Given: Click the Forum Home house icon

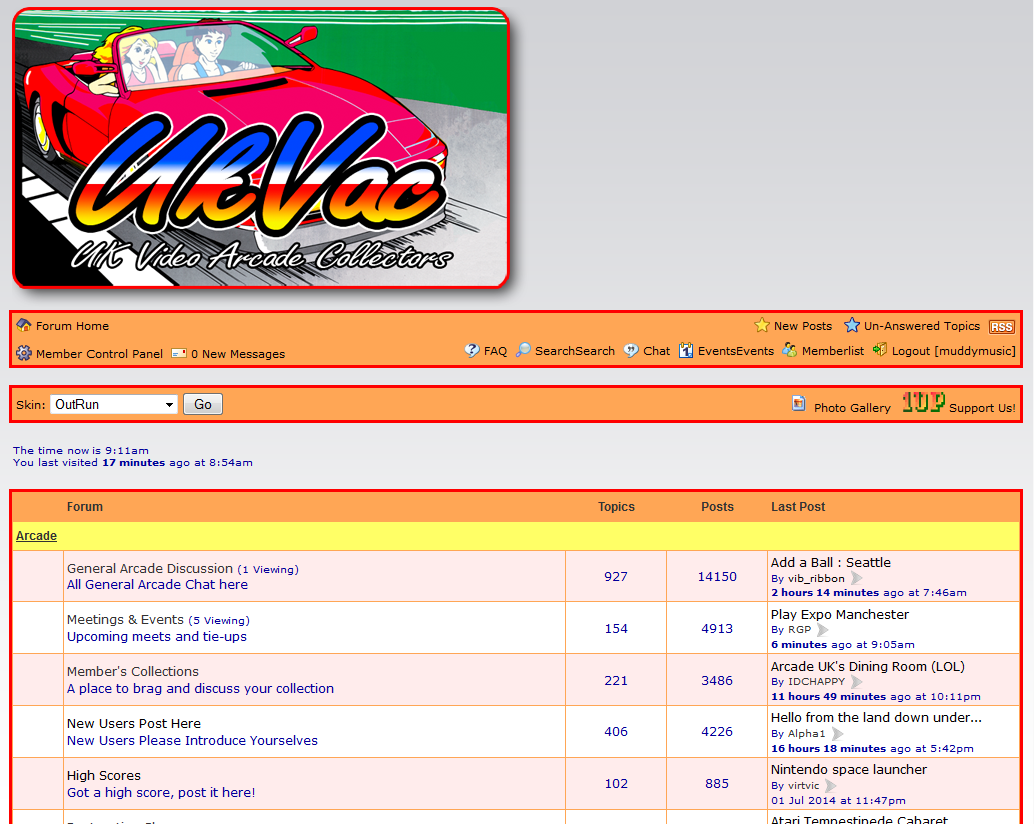Looking at the screenshot, I should tap(24, 325).
